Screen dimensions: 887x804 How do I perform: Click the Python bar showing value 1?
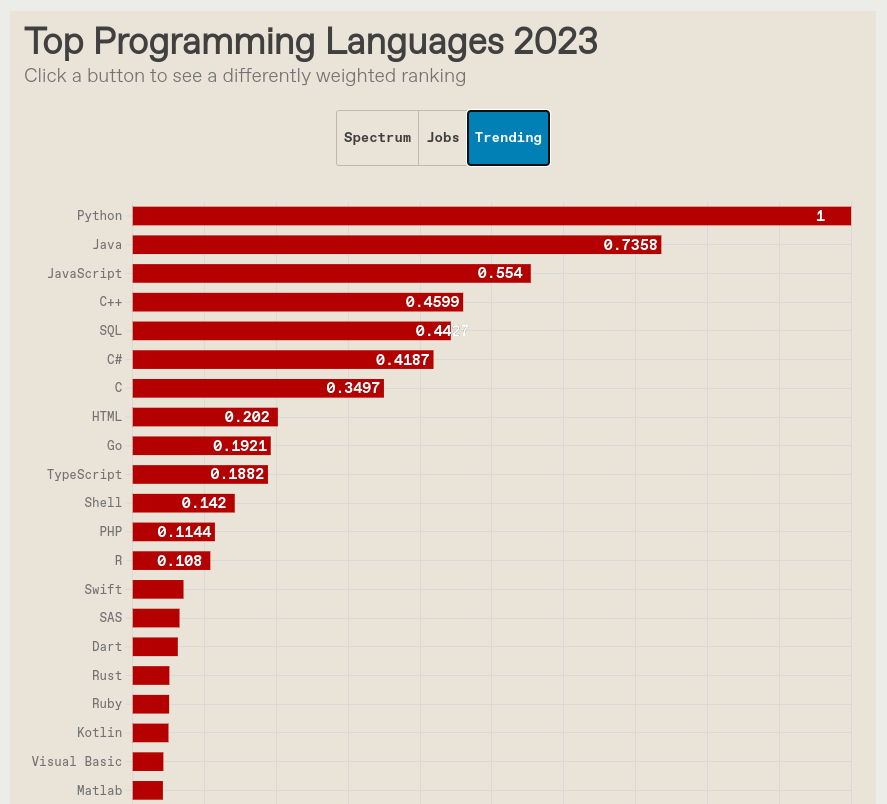[490, 215]
